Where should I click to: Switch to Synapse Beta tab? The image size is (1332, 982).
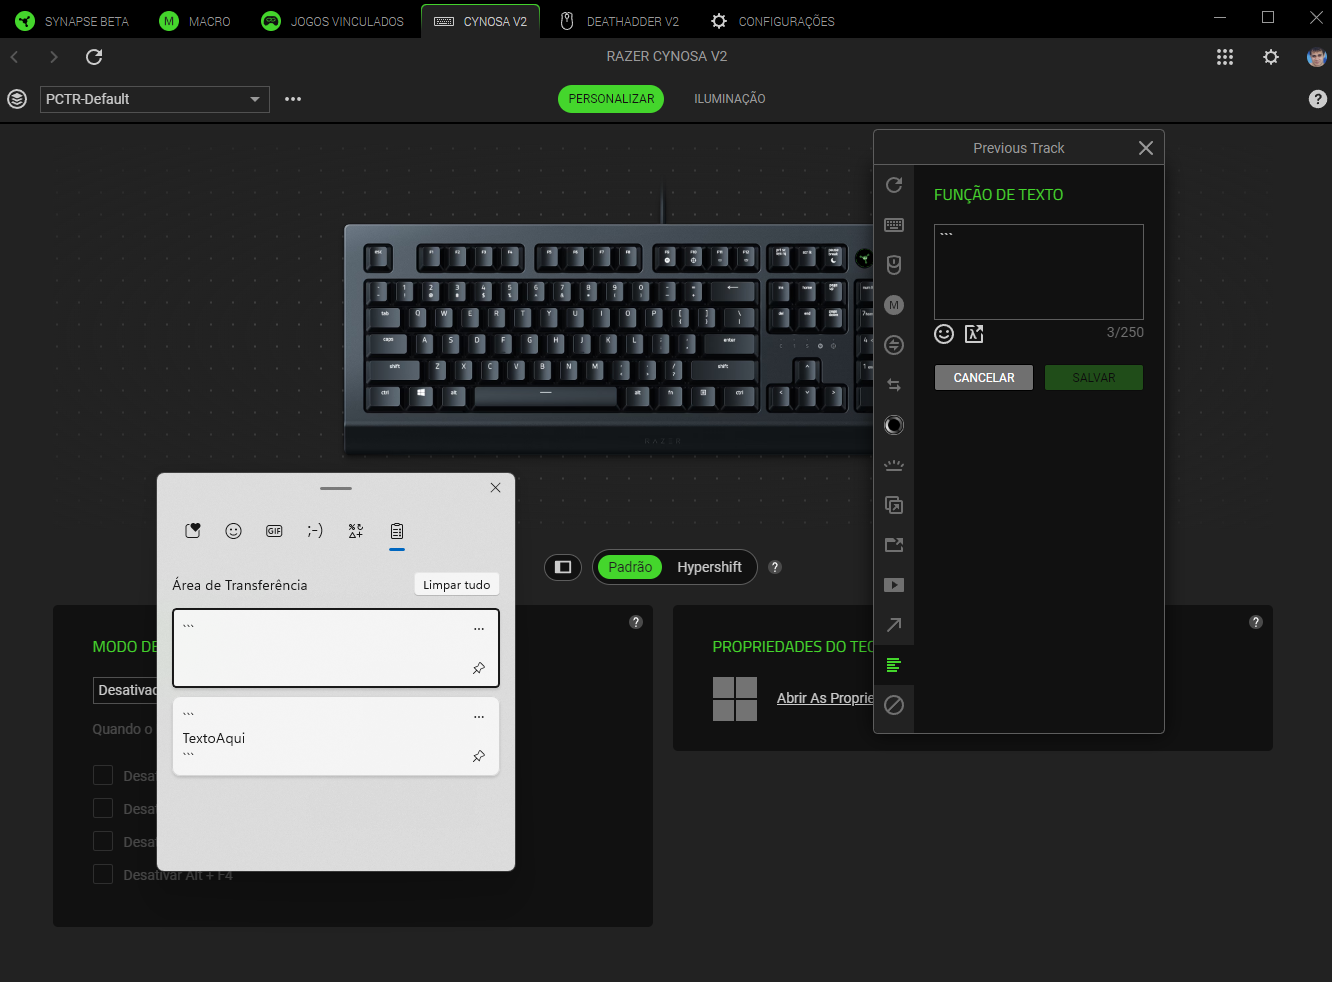click(72, 21)
